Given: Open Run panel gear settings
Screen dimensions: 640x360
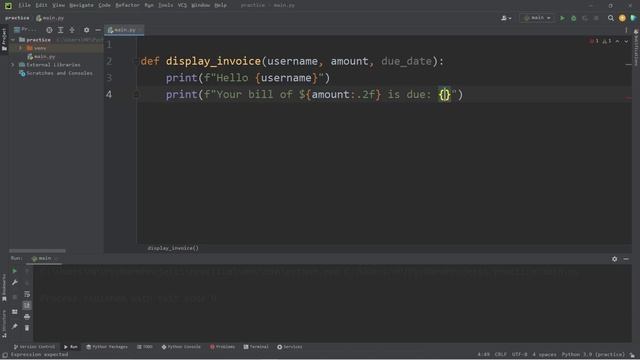Looking at the screenshot, I should [614, 259].
